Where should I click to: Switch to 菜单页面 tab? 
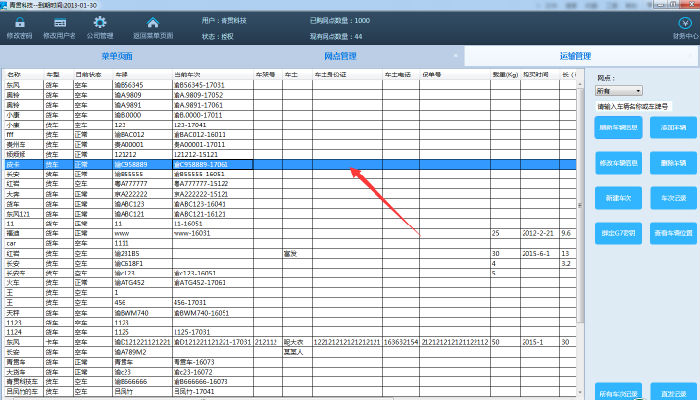click(x=117, y=56)
